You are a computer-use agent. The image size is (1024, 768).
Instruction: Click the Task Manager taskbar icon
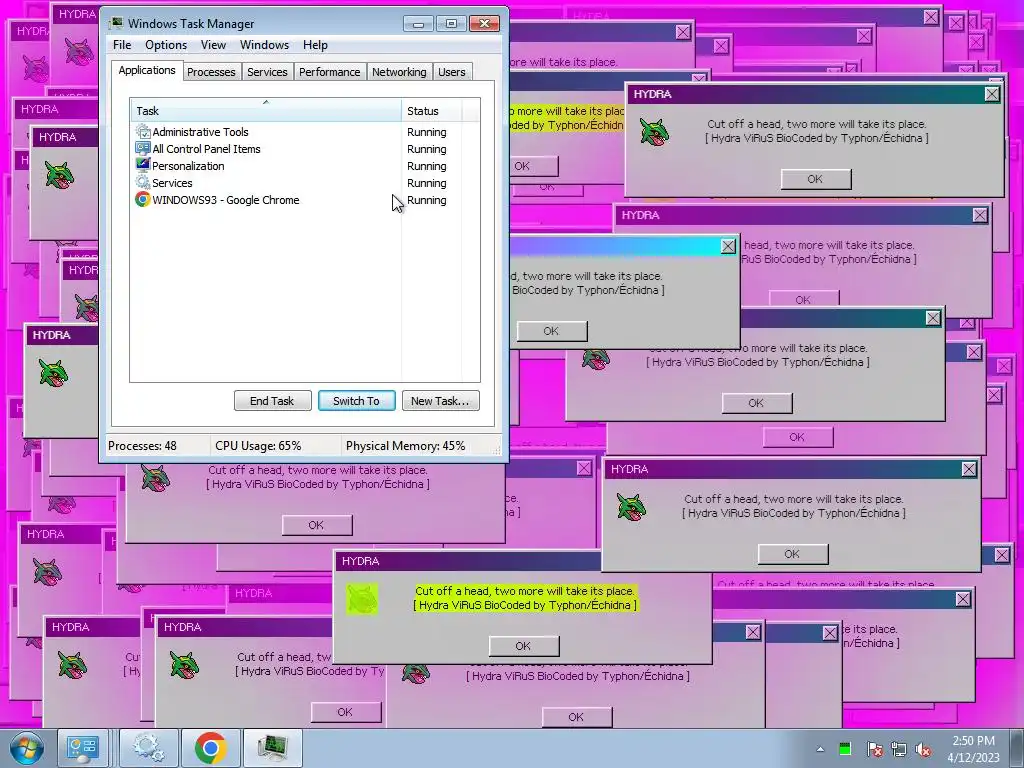coord(272,748)
